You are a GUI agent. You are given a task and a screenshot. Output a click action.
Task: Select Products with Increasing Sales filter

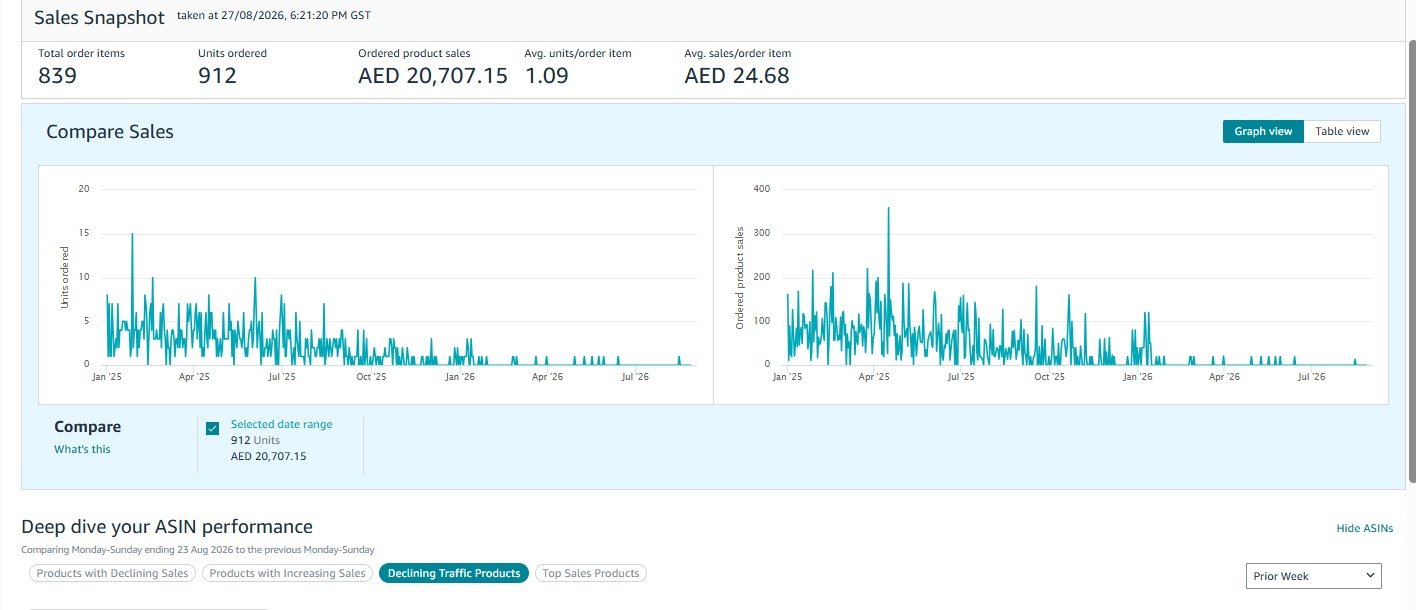pos(288,573)
